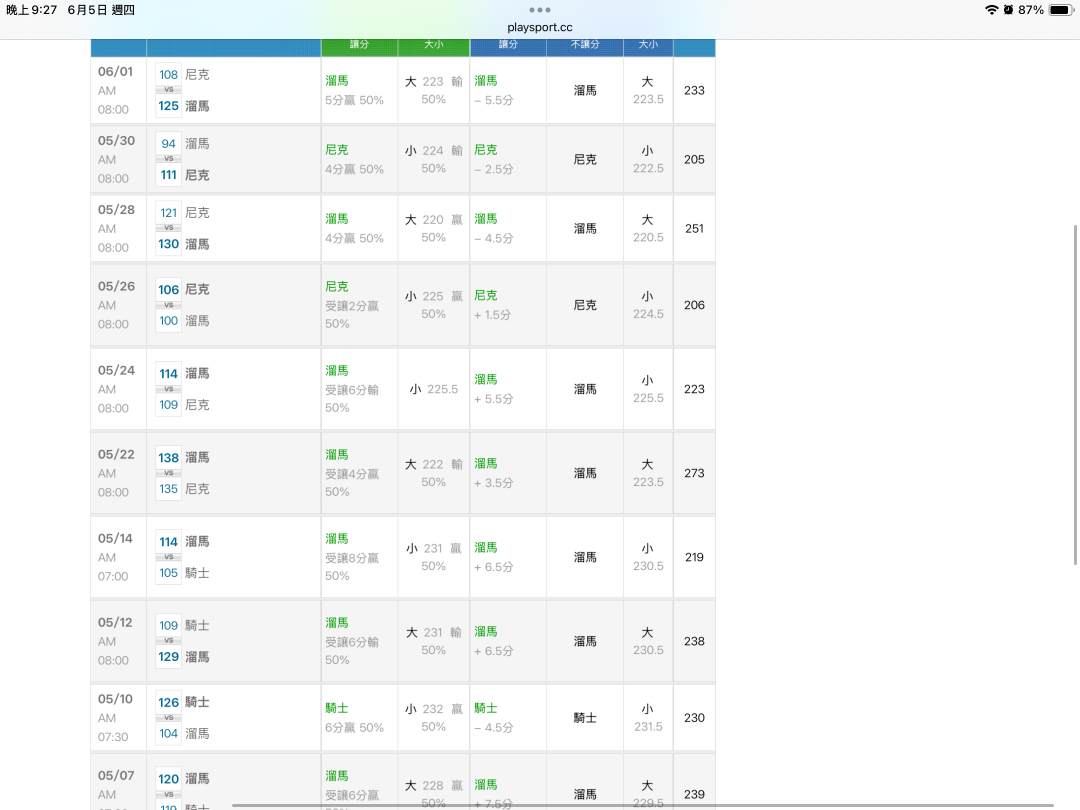Viewport: 1080px width, 810px height.
Task: Click 大 220 贏 over-under cell
Action: coord(433,228)
